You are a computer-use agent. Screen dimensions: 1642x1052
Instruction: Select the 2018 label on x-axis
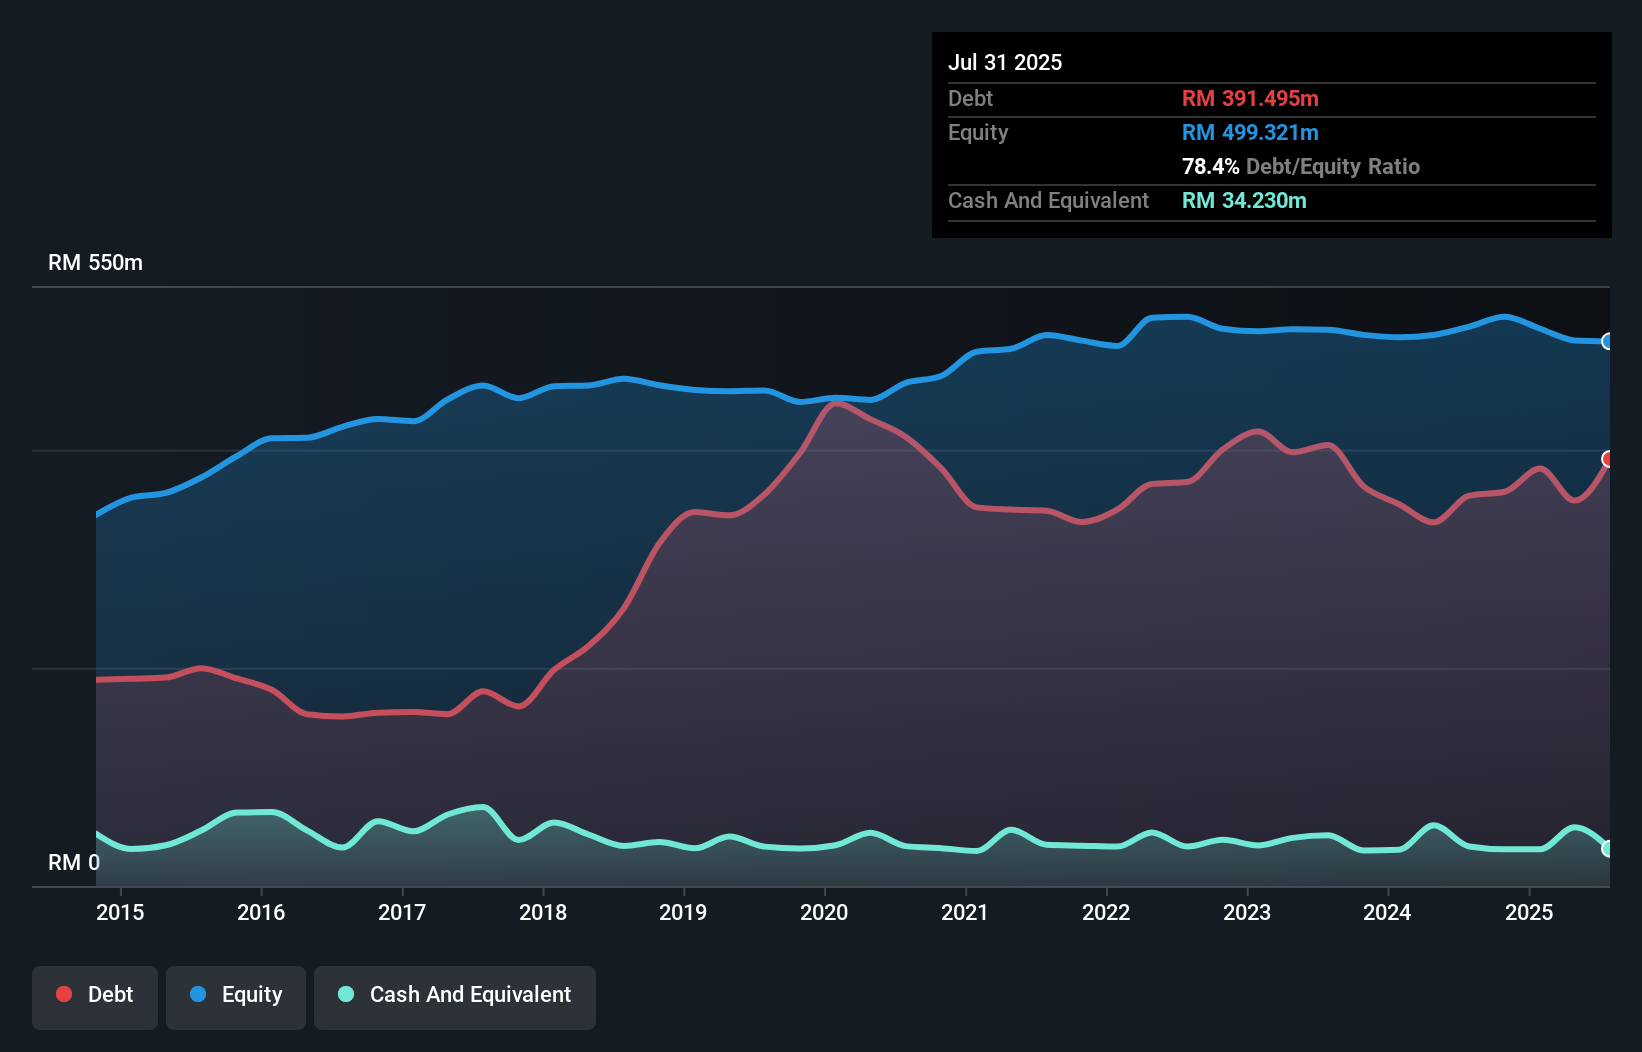[x=543, y=912]
